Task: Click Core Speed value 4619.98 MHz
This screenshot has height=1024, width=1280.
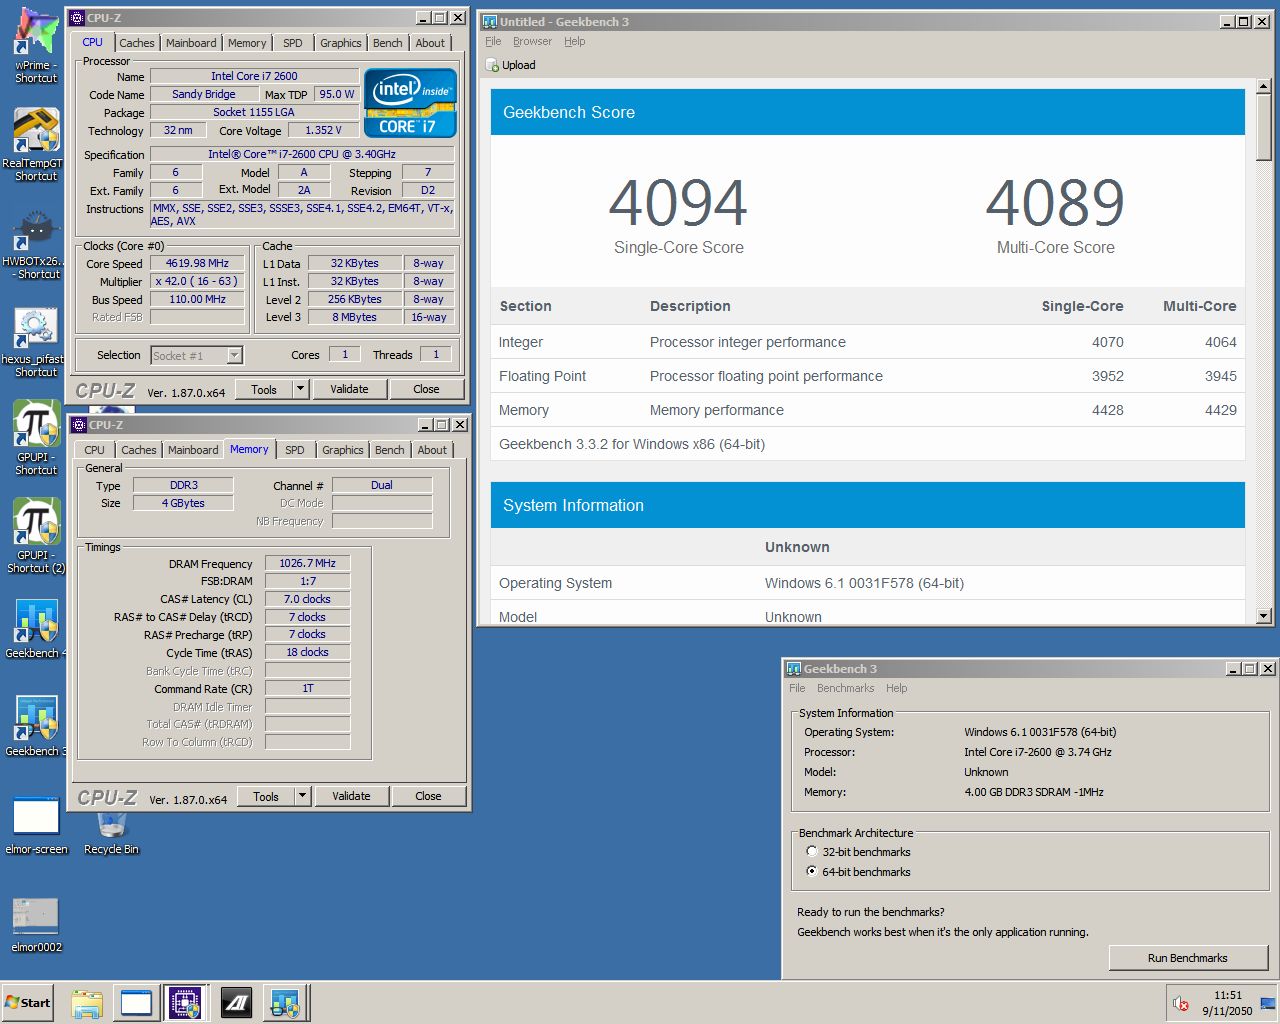Action: (x=198, y=264)
